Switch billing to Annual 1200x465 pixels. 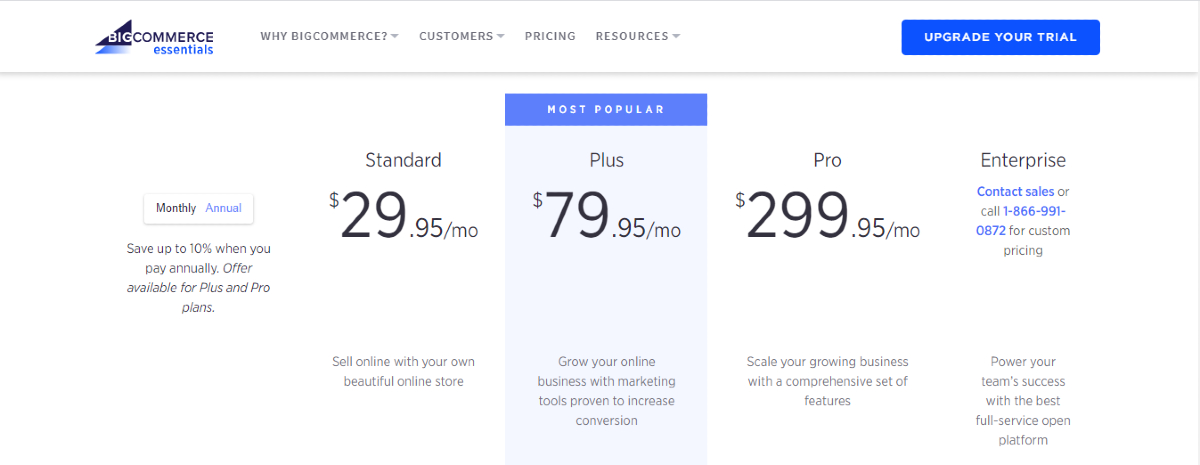click(x=224, y=208)
